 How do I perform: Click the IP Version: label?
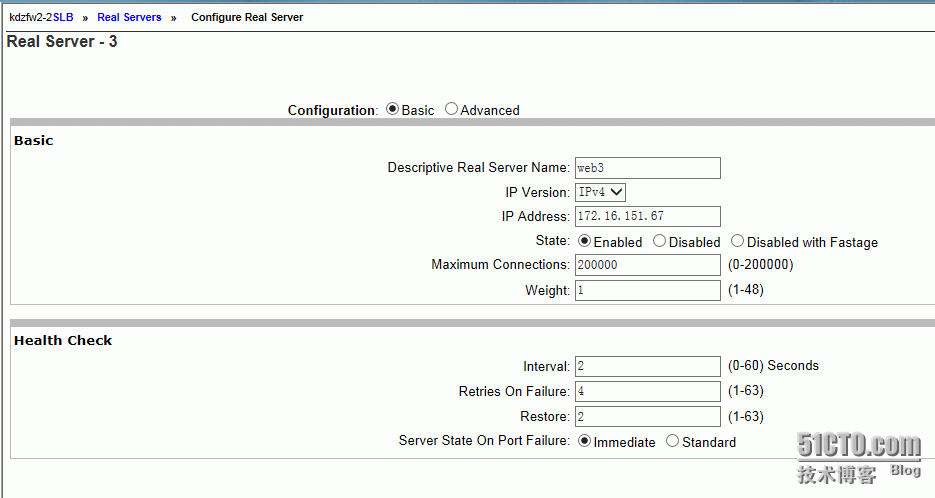tap(537, 193)
